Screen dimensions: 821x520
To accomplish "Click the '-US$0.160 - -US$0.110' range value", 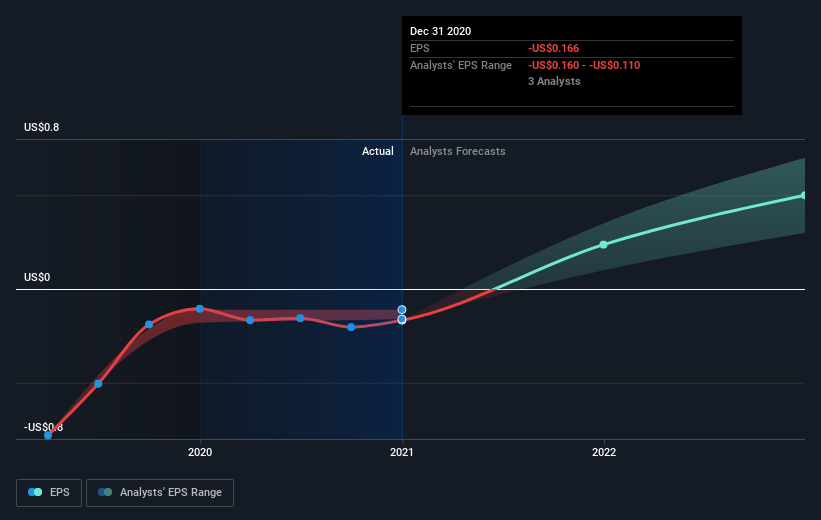I will point(584,65).
